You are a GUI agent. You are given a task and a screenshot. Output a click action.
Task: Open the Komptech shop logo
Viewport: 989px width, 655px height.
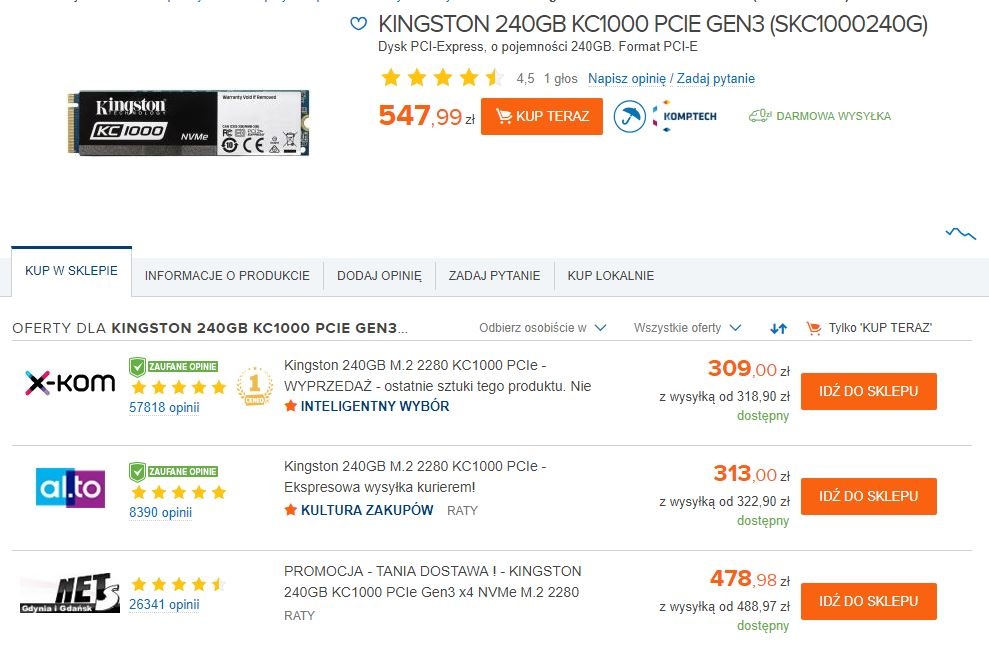pos(685,116)
